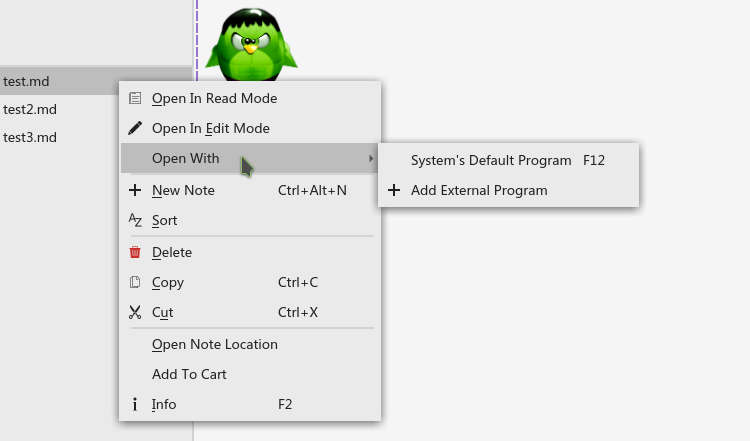This screenshot has height=441, width=750.
Task: Click the plus icon beside Add External Program
Action: (x=394, y=190)
